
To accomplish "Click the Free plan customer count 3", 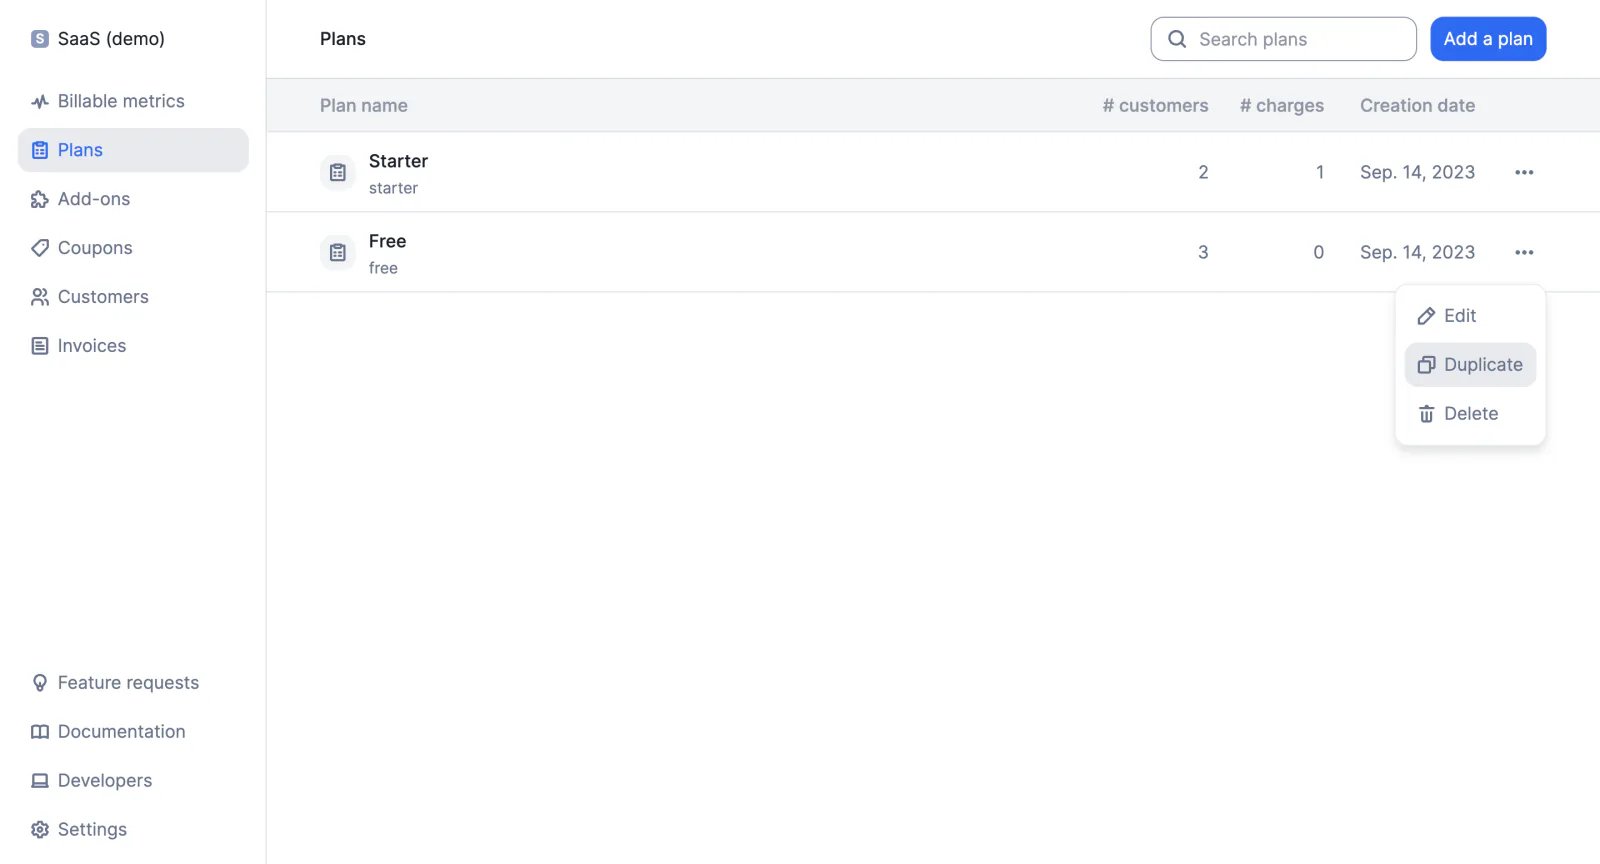I will coord(1203,252).
